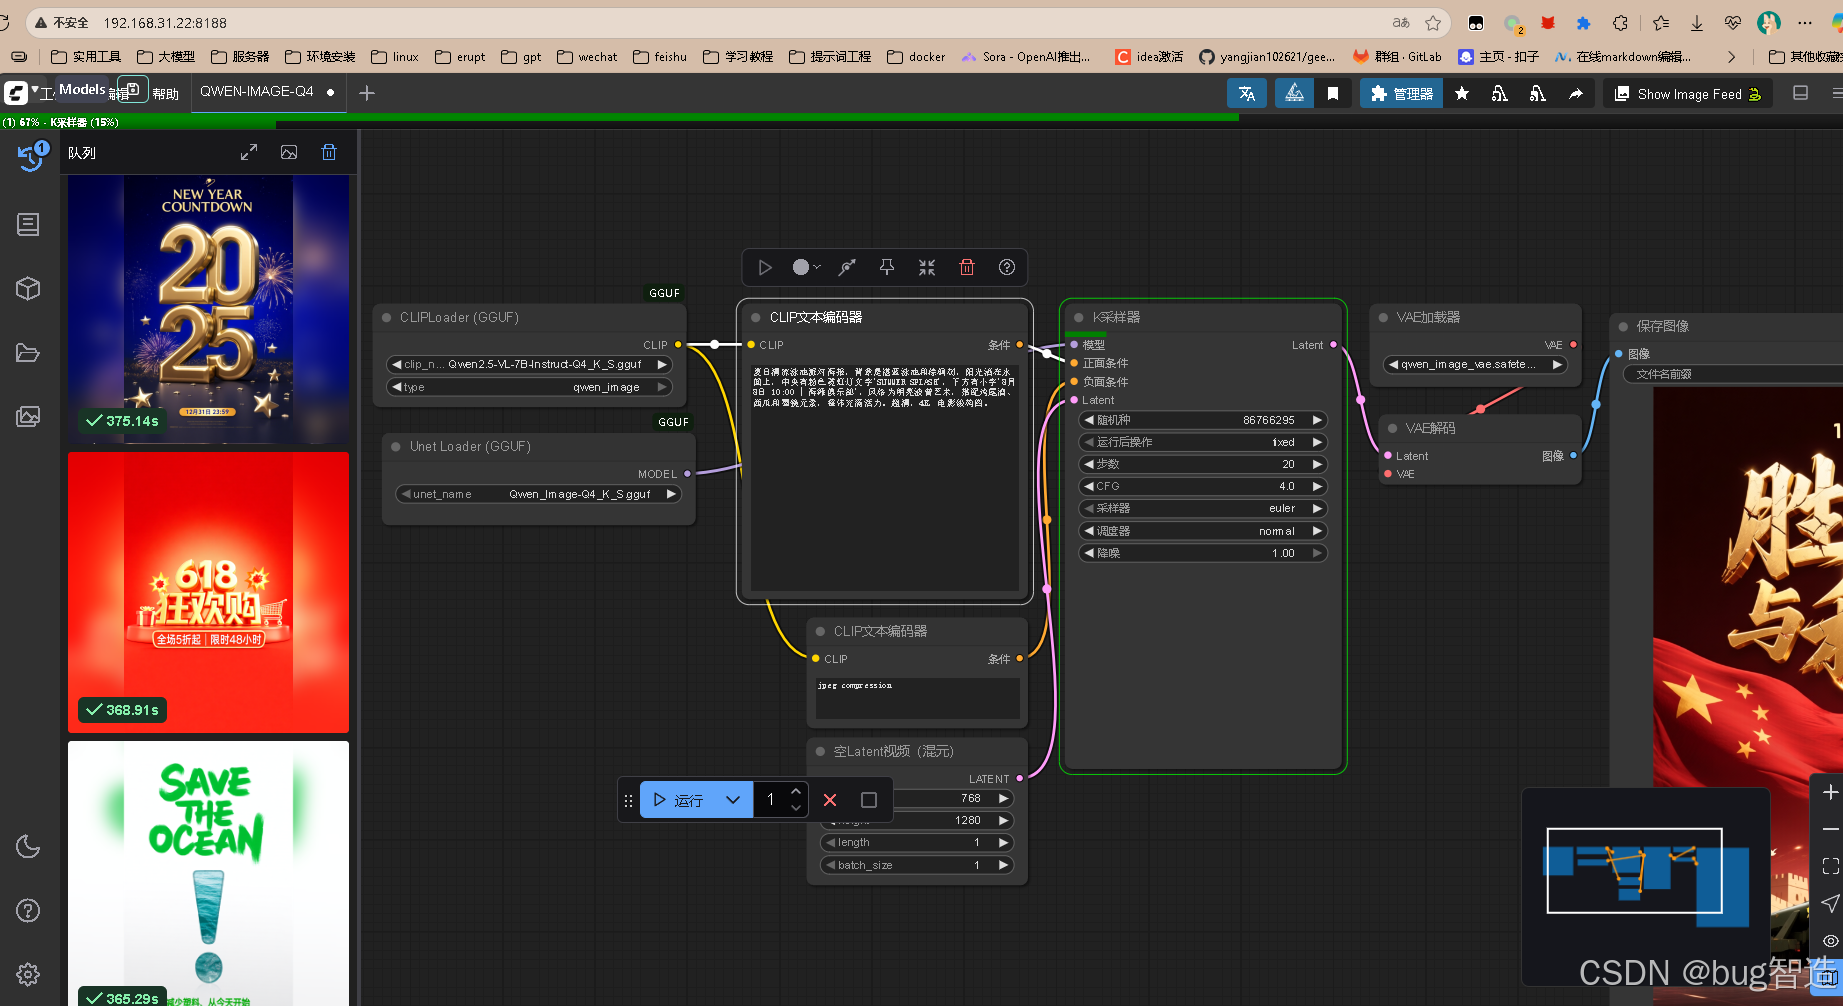Toggle dark theme moon icon

(28, 847)
